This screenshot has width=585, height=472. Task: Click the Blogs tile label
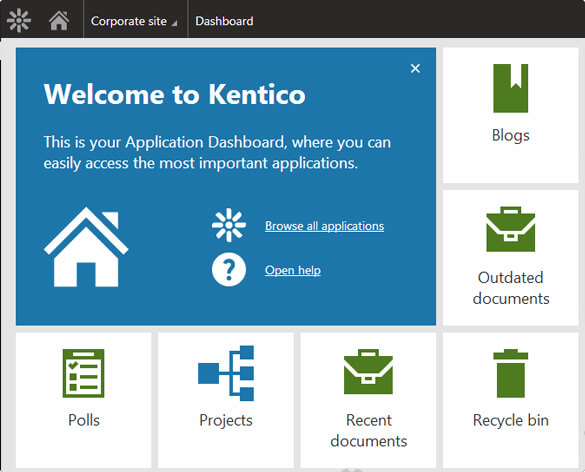[510, 135]
